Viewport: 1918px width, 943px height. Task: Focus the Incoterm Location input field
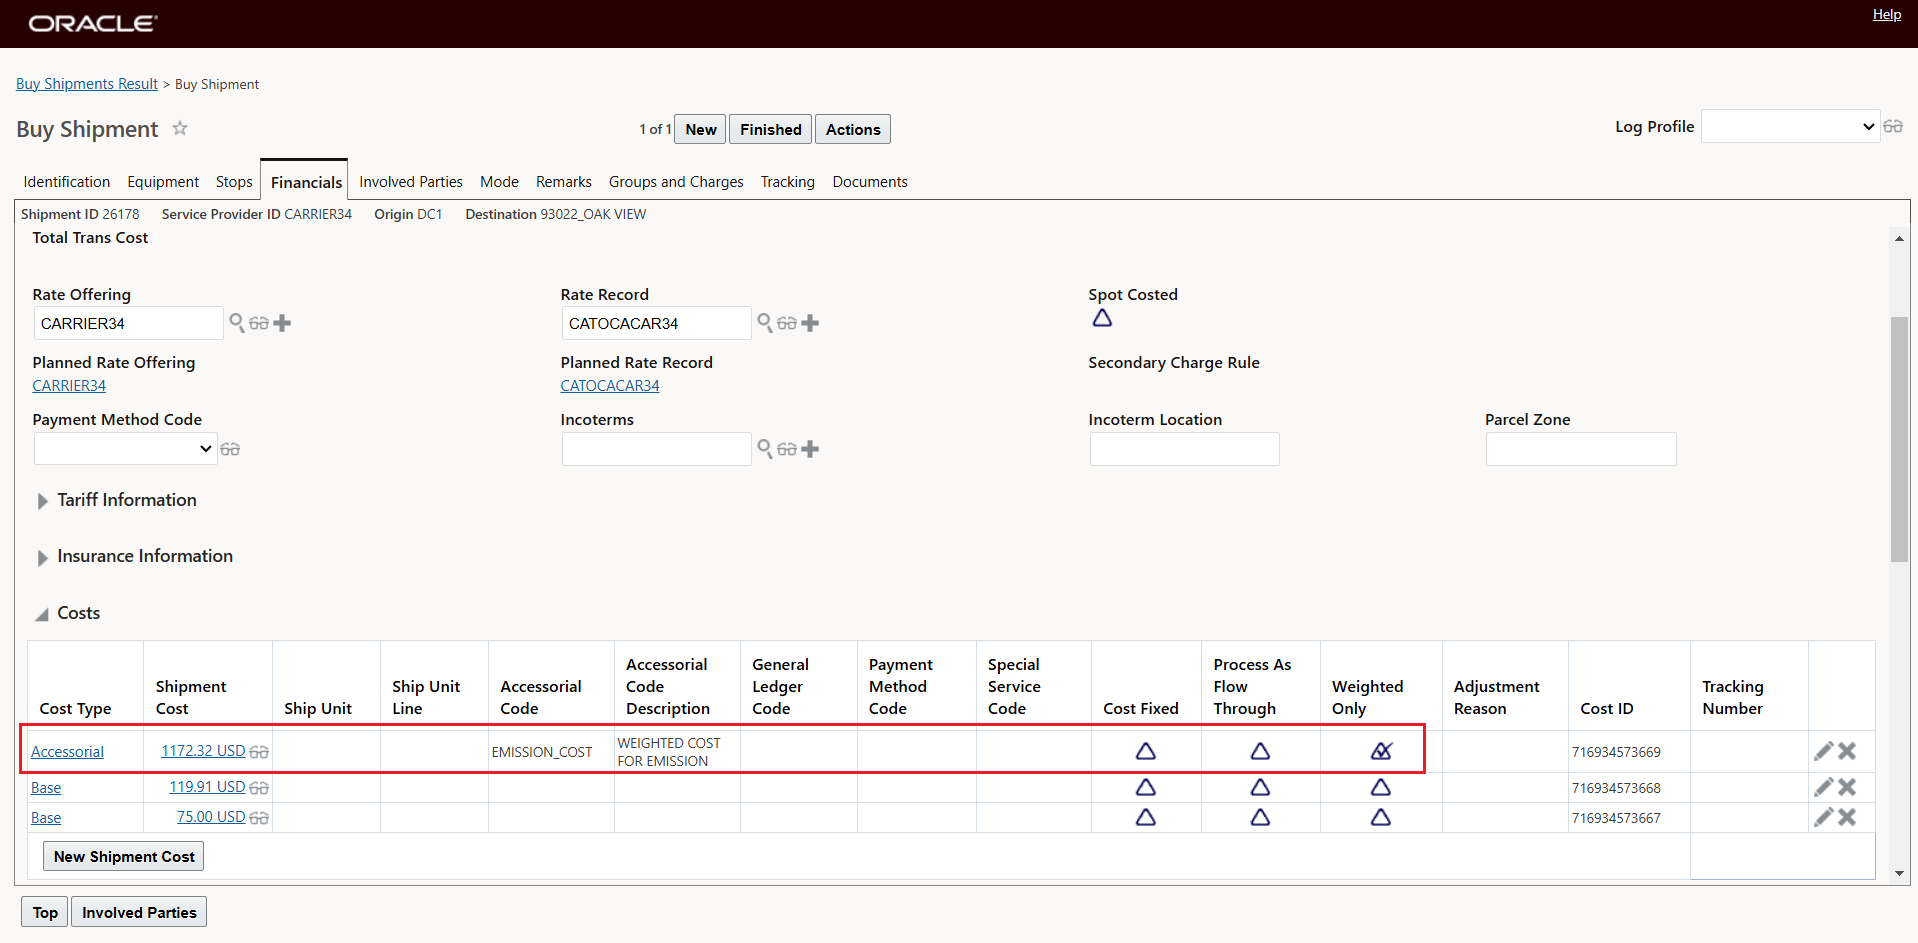(1184, 449)
